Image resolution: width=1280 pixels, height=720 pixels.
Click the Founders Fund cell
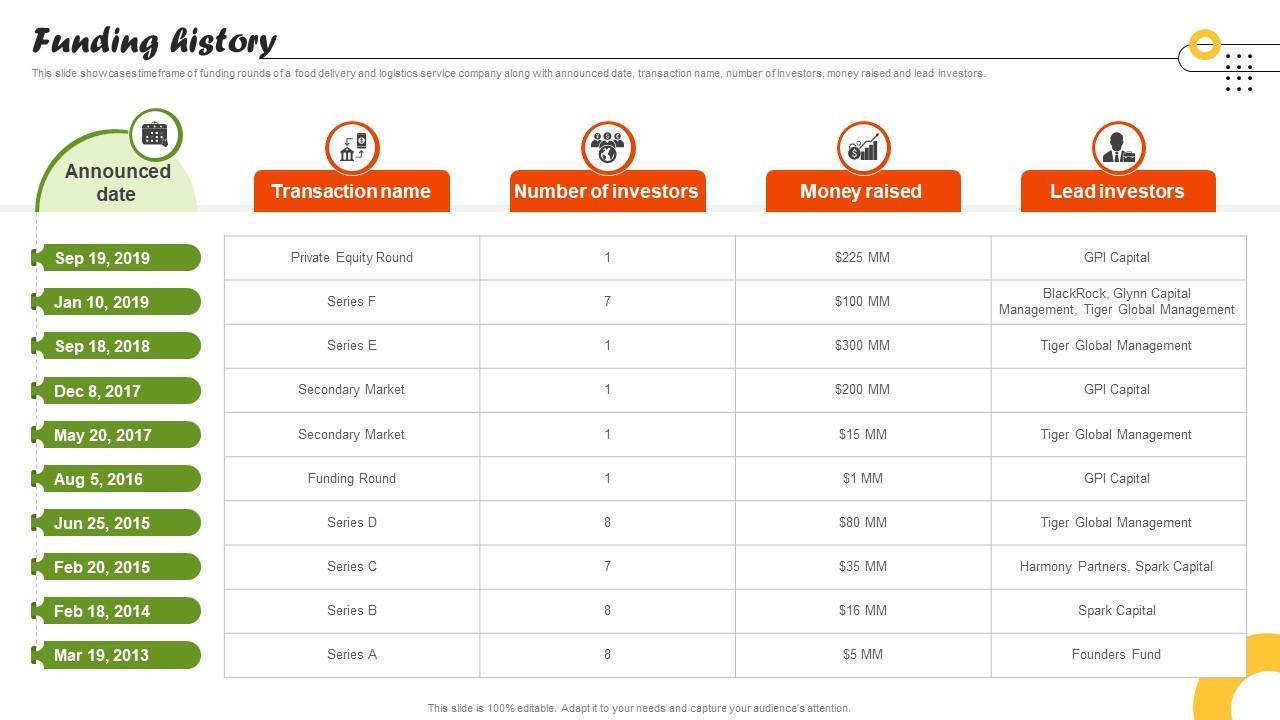pyautogui.click(x=1116, y=655)
